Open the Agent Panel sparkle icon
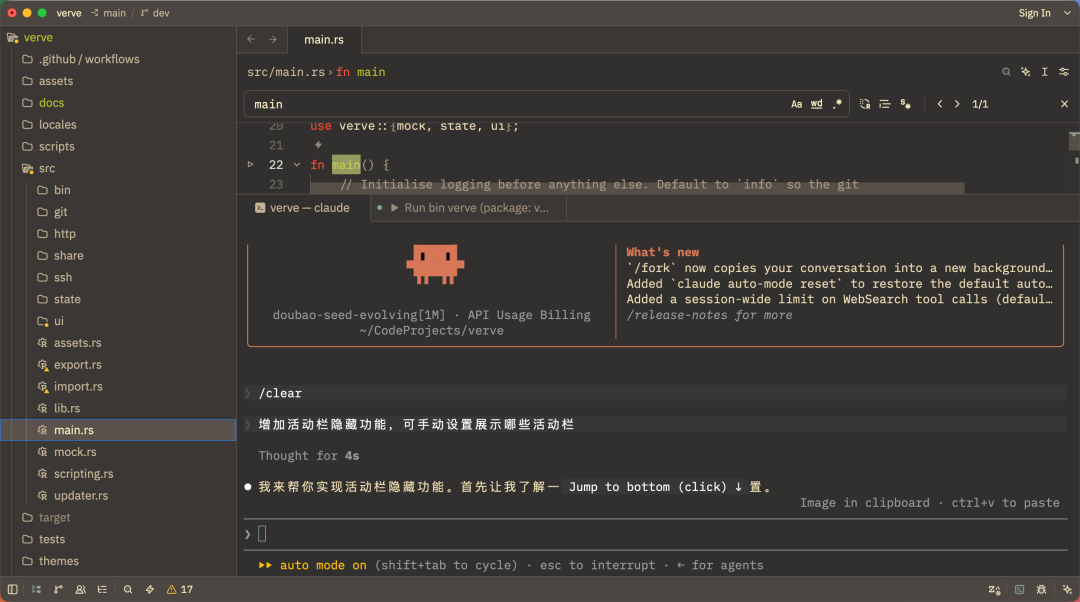Viewport: 1080px width, 602px height. [x=1067, y=590]
